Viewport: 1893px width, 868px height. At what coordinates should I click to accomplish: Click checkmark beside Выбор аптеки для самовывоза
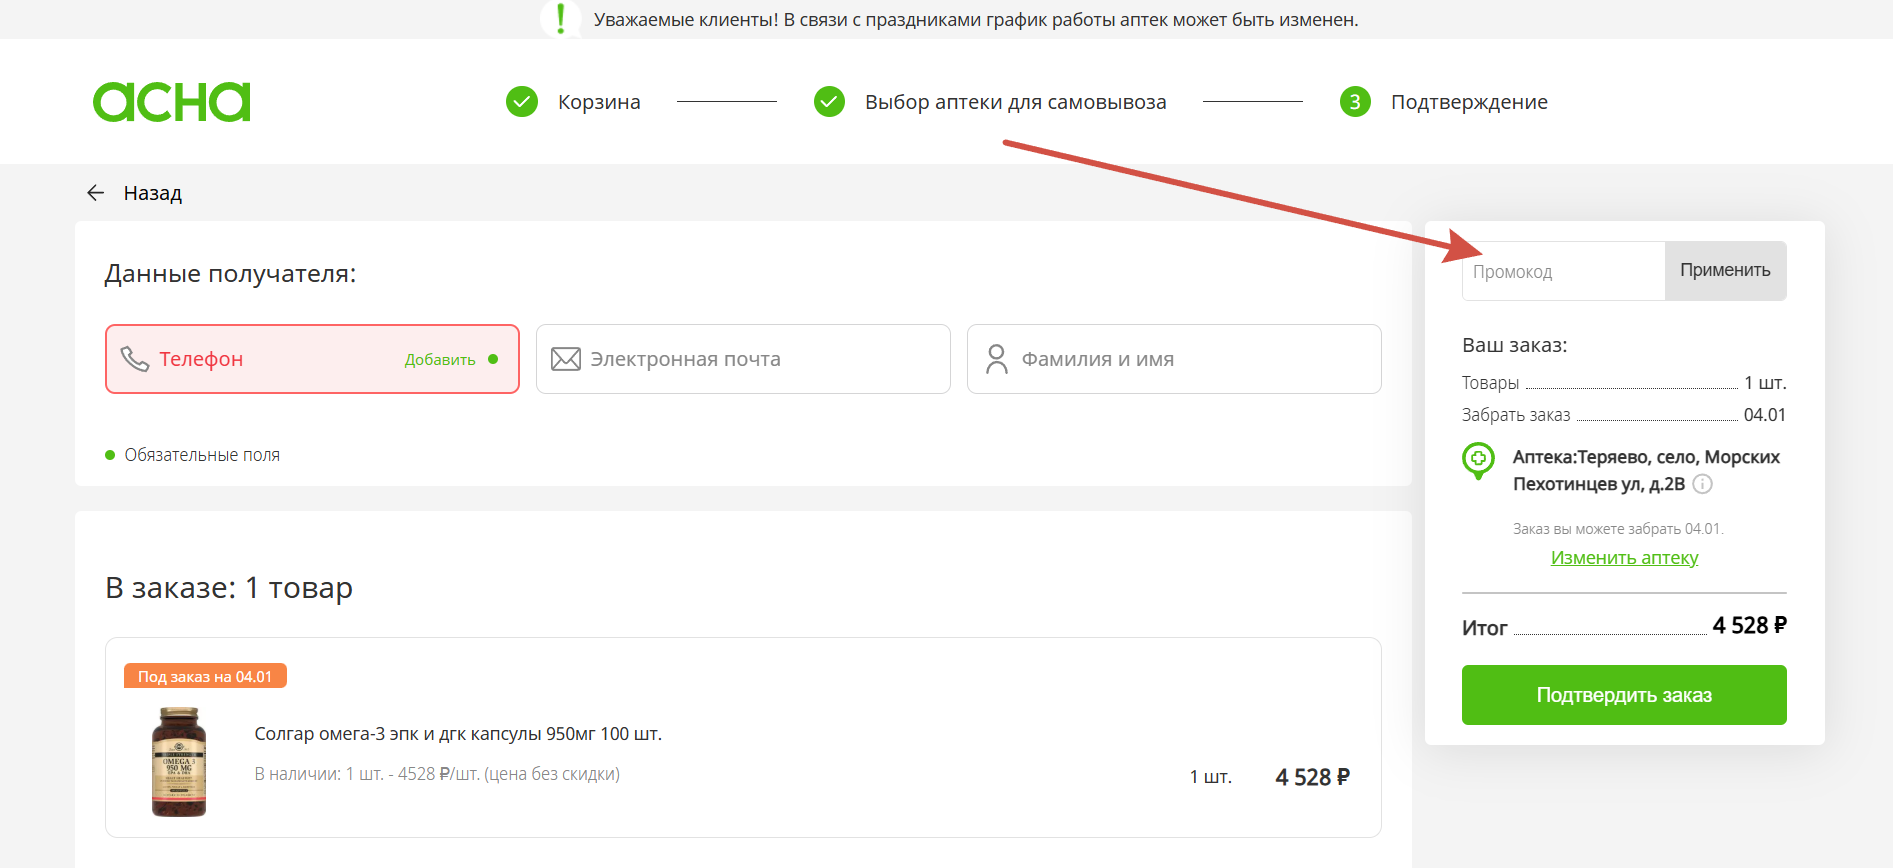click(x=829, y=102)
